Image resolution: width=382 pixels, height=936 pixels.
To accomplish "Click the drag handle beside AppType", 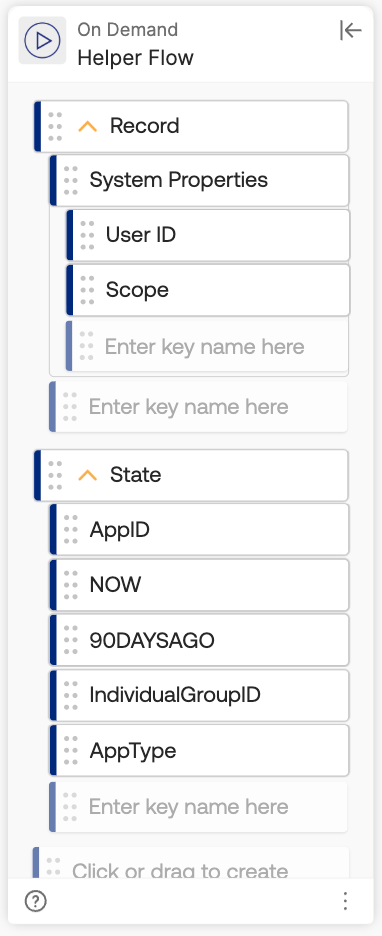I will click(x=71, y=750).
